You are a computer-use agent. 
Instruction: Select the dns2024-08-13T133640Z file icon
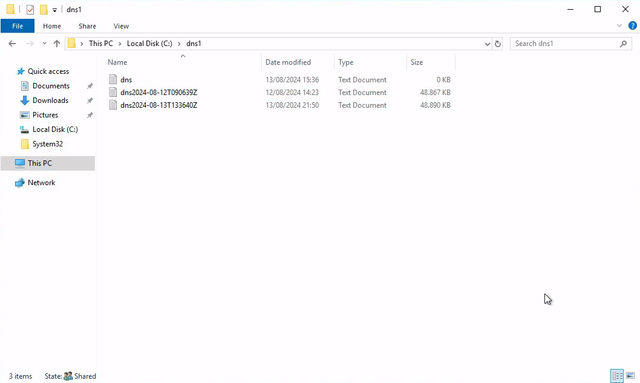[x=113, y=105]
